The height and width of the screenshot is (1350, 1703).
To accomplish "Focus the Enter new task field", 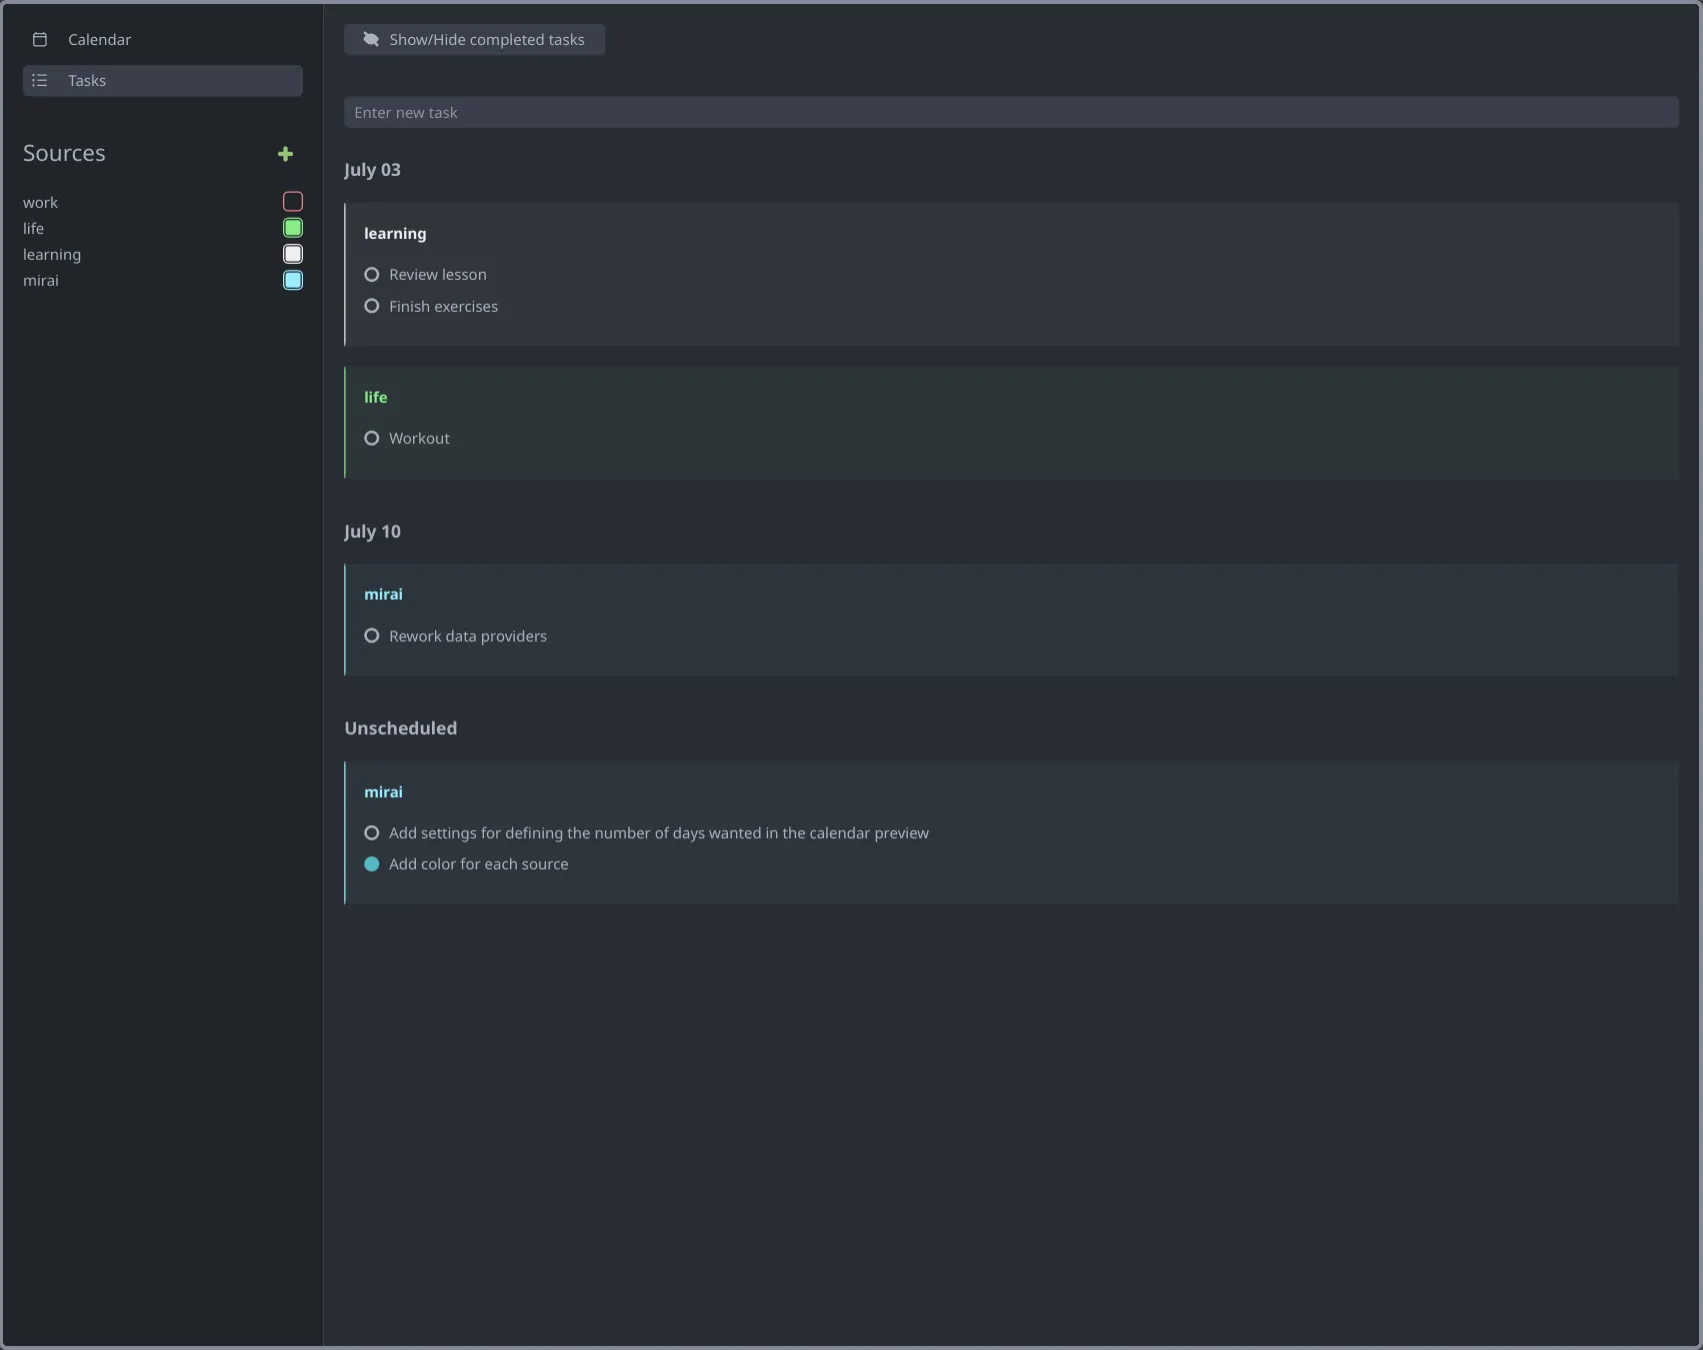I will point(1011,112).
